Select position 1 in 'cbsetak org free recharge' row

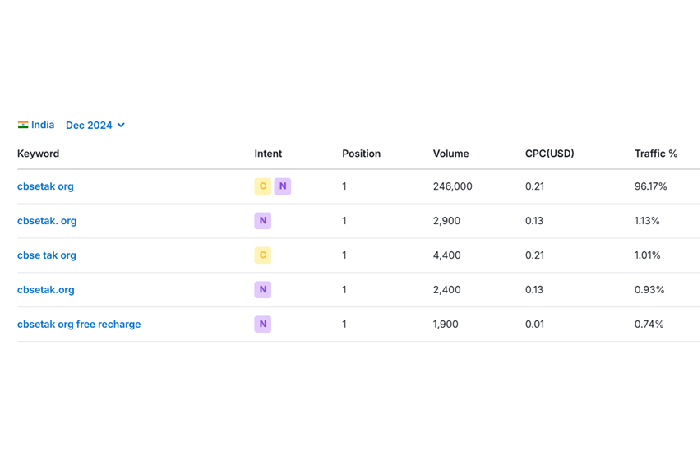[x=344, y=324]
